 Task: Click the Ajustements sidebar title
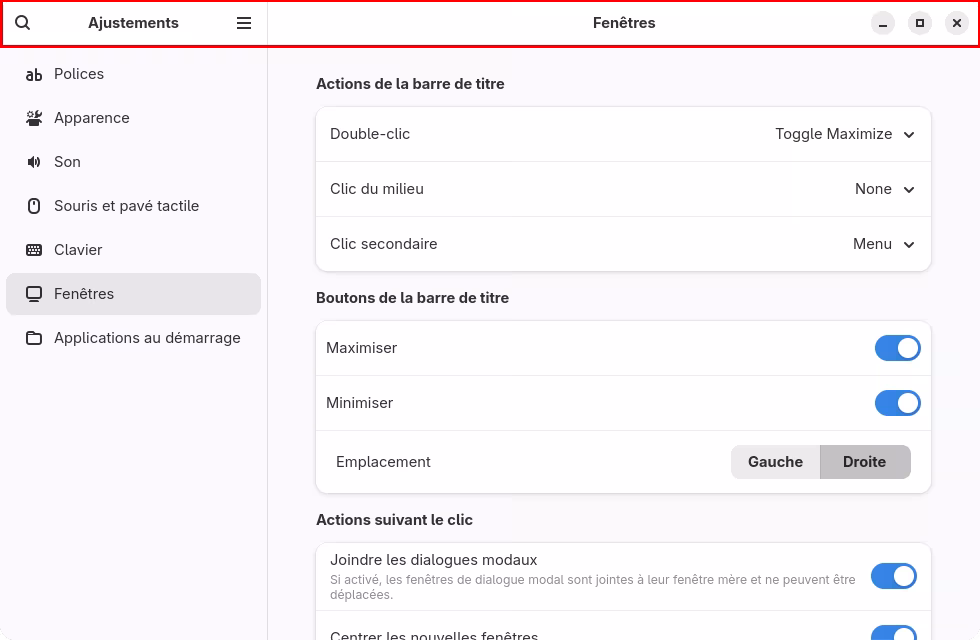(133, 23)
